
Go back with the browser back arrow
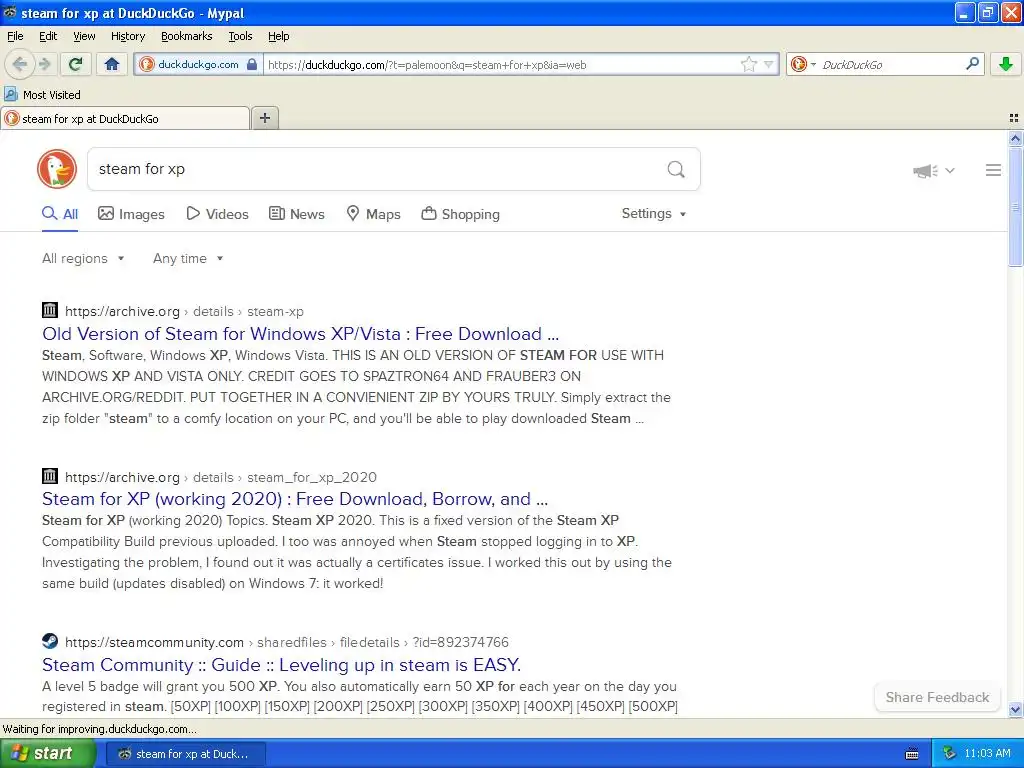click(x=20, y=64)
